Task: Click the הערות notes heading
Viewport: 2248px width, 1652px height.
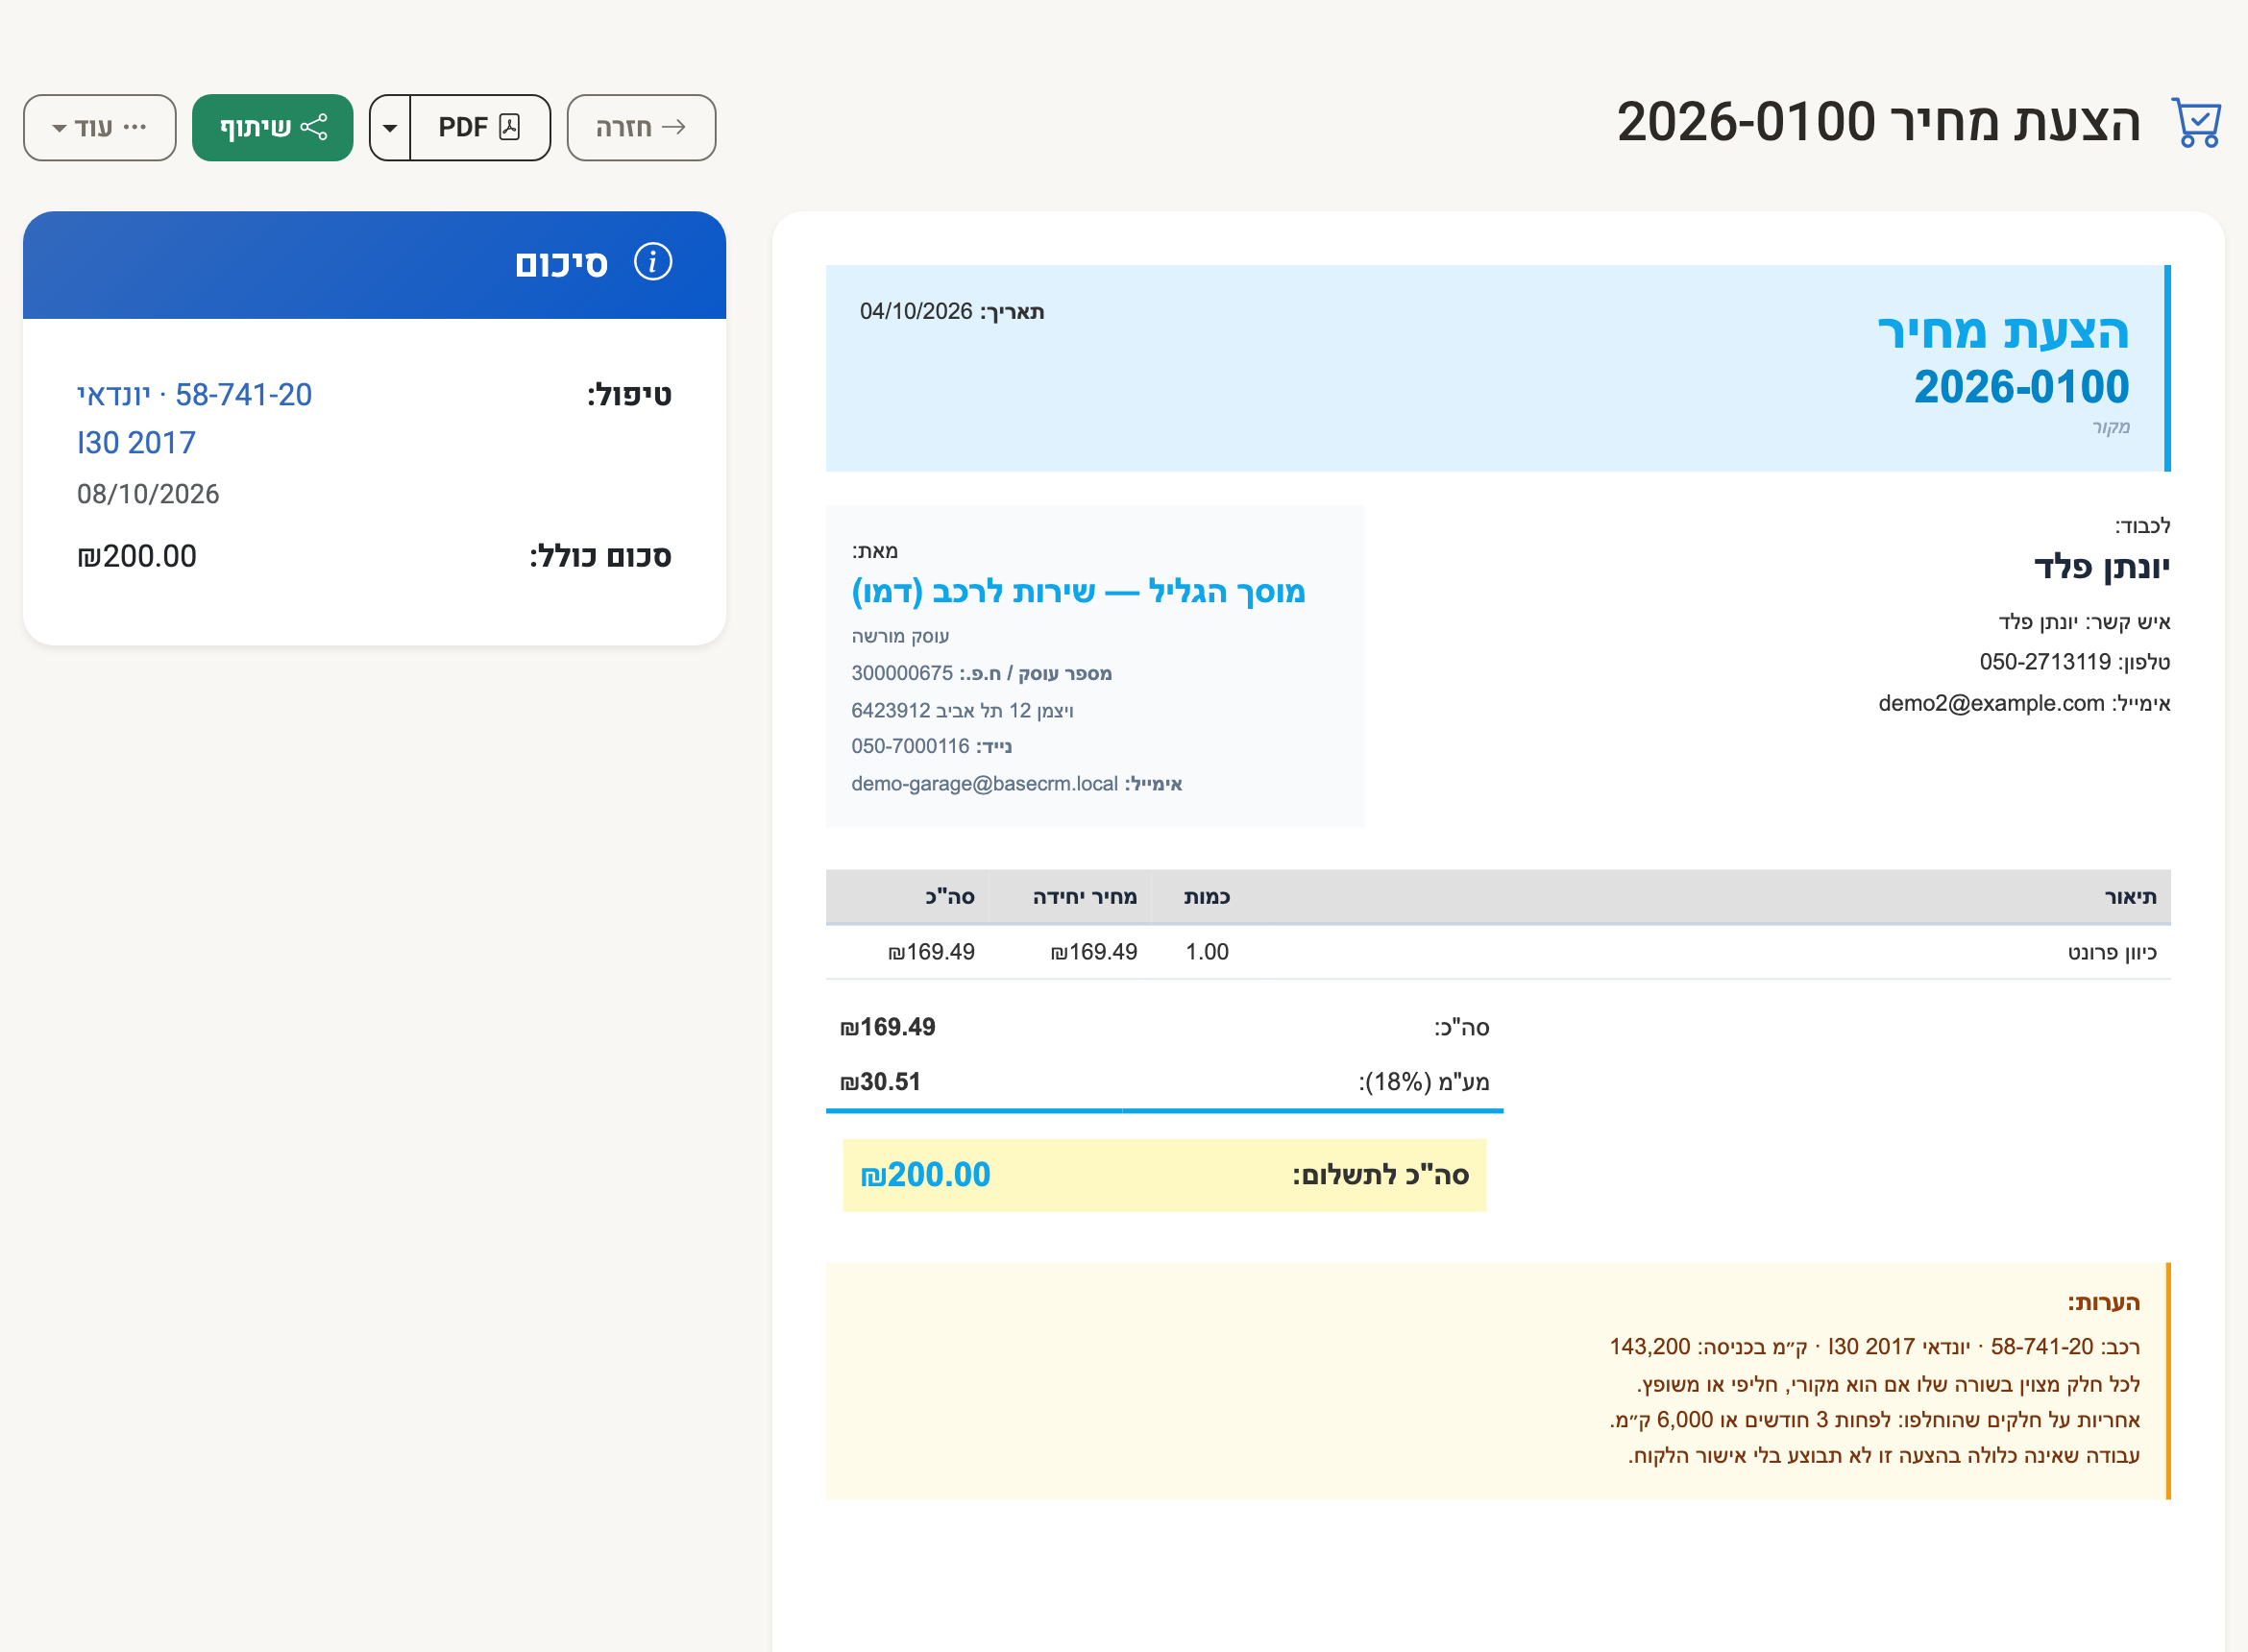Action: [2104, 1302]
